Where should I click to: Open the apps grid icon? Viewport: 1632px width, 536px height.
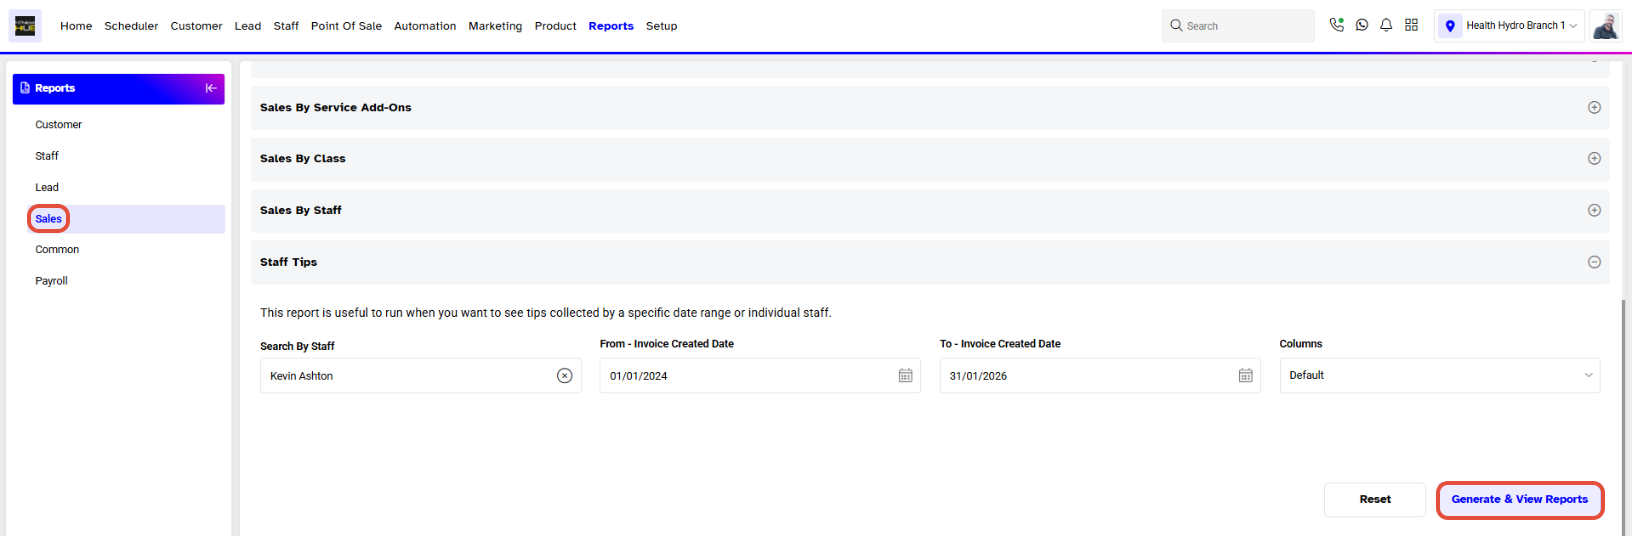pyautogui.click(x=1411, y=25)
